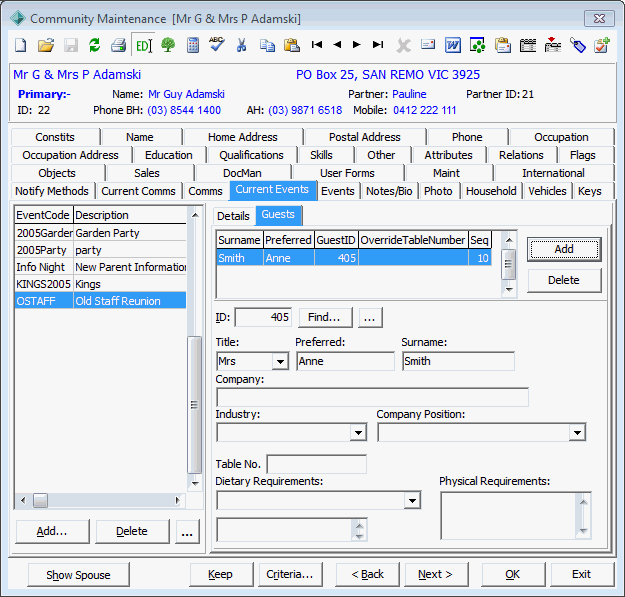Go to previous record arrow
The width and height of the screenshot is (625, 597).
(337, 44)
